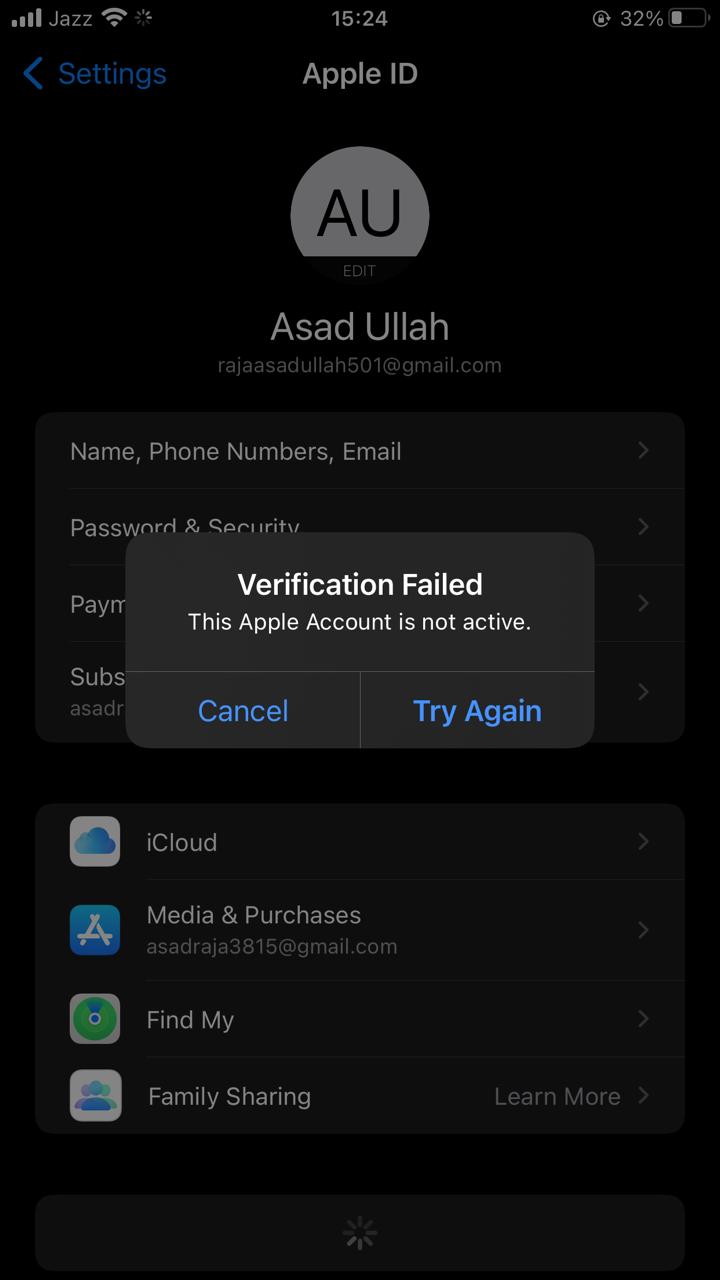
Task: Tap the Wi-Fi icon in status bar
Action: pos(115,18)
